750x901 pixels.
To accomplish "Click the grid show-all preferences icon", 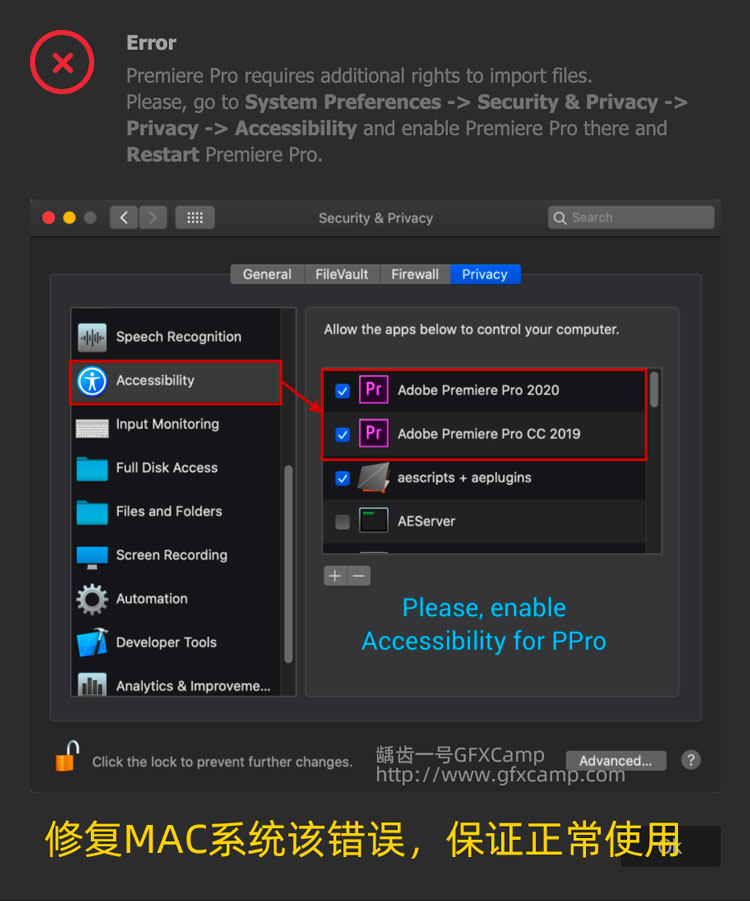I will tap(195, 218).
